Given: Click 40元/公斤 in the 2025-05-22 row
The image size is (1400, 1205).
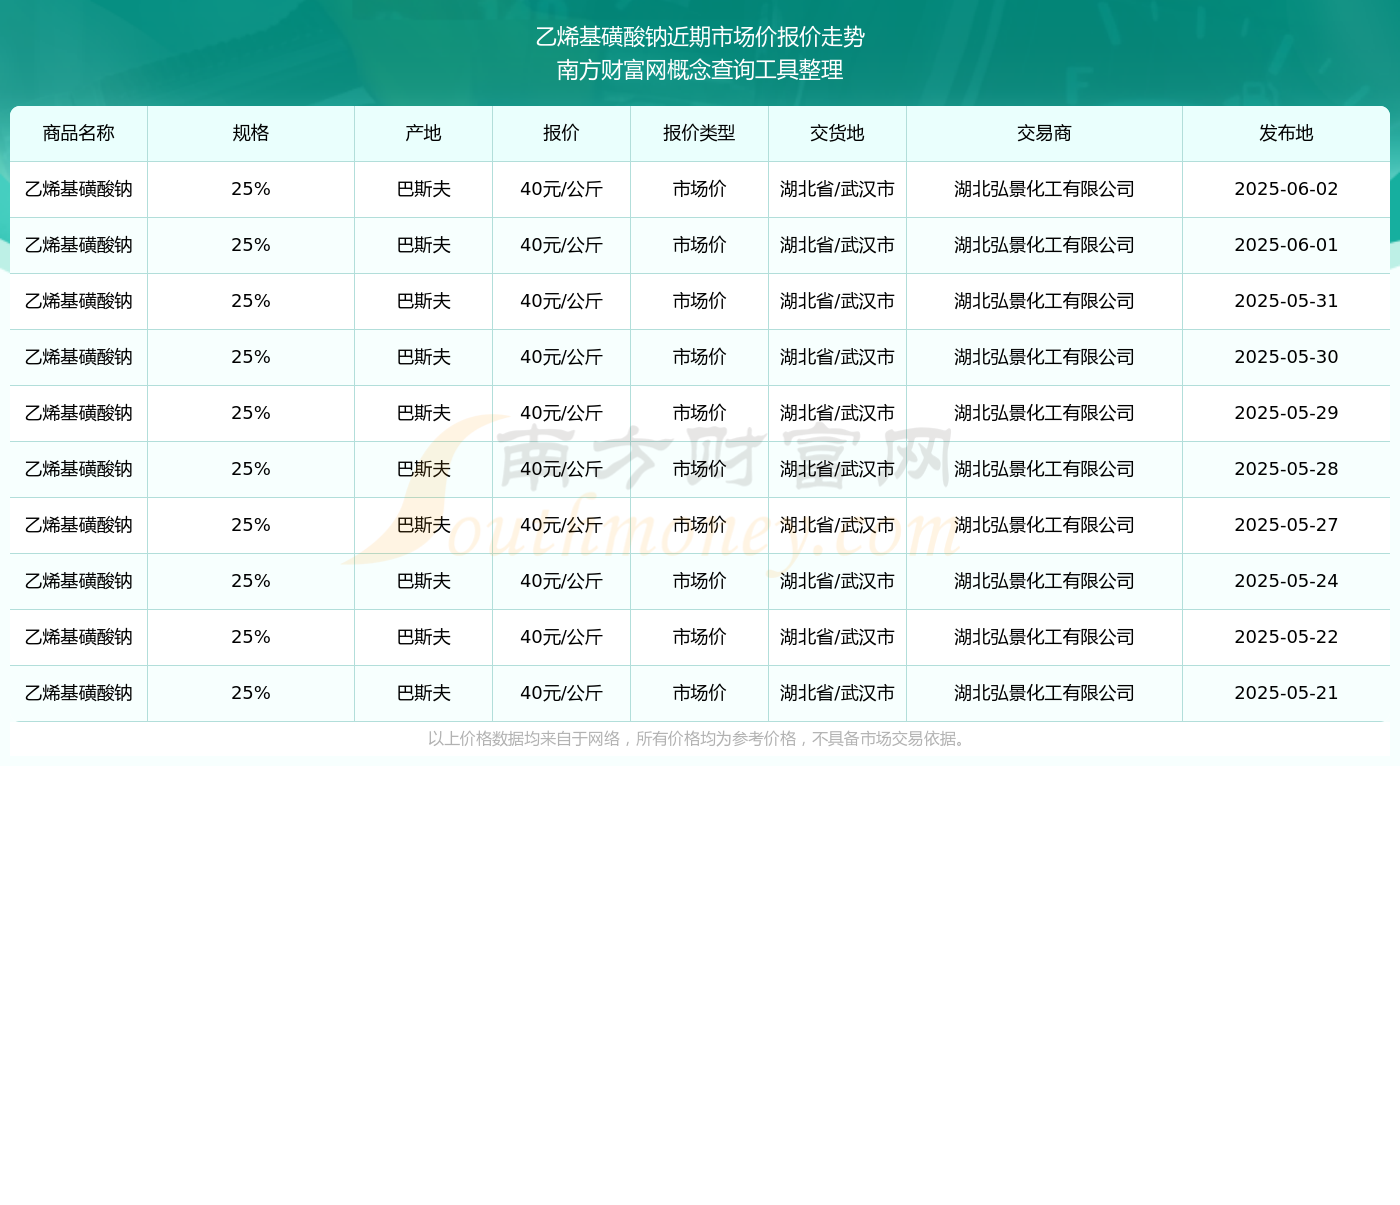Looking at the screenshot, I should pyautogui.click(x=561, y=637).
